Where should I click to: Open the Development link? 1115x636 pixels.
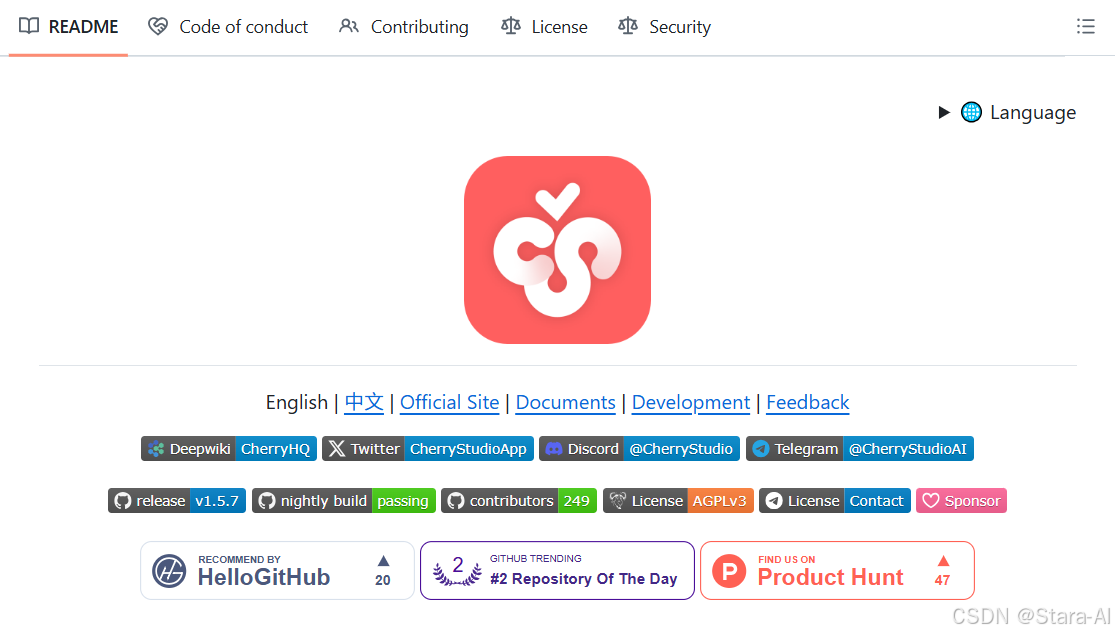click(690, 403)
